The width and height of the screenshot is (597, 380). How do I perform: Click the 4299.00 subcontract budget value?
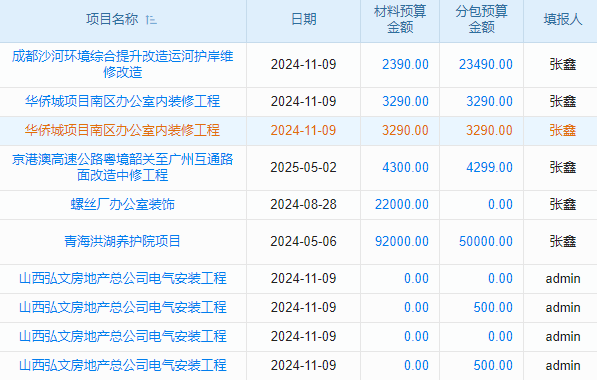point(490,168)
